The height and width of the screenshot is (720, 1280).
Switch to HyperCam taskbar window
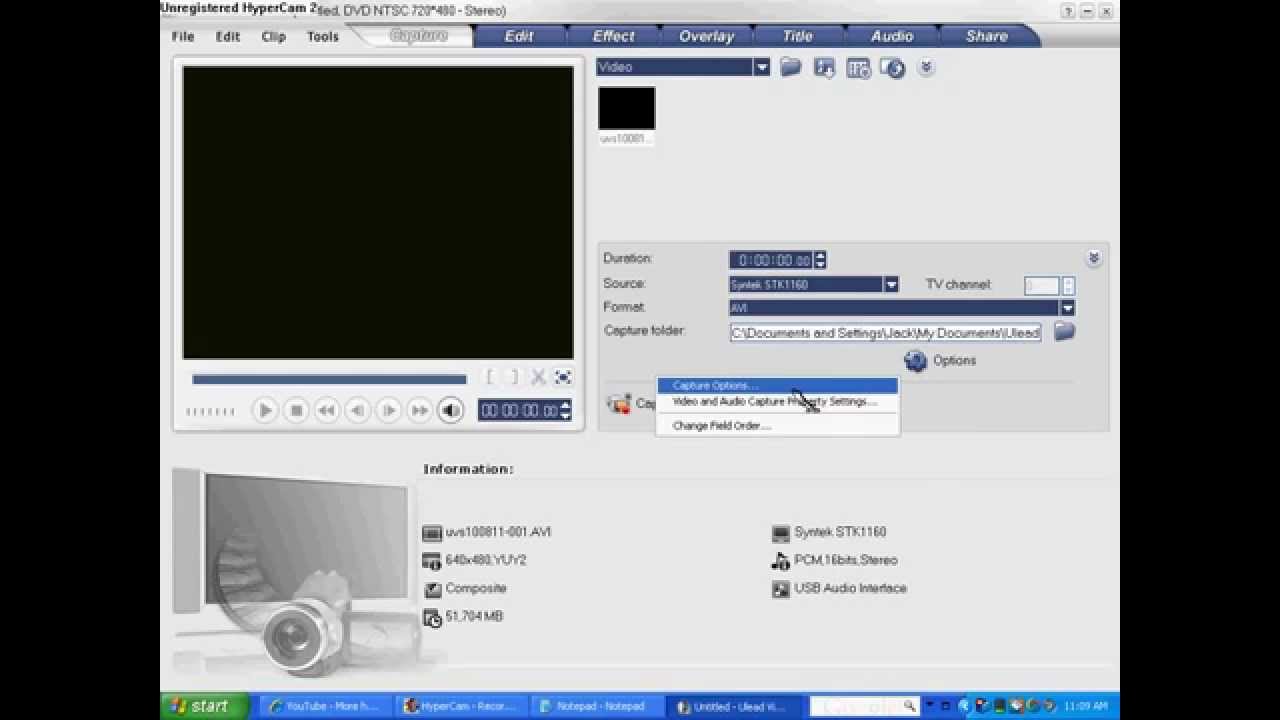[459, 706]
